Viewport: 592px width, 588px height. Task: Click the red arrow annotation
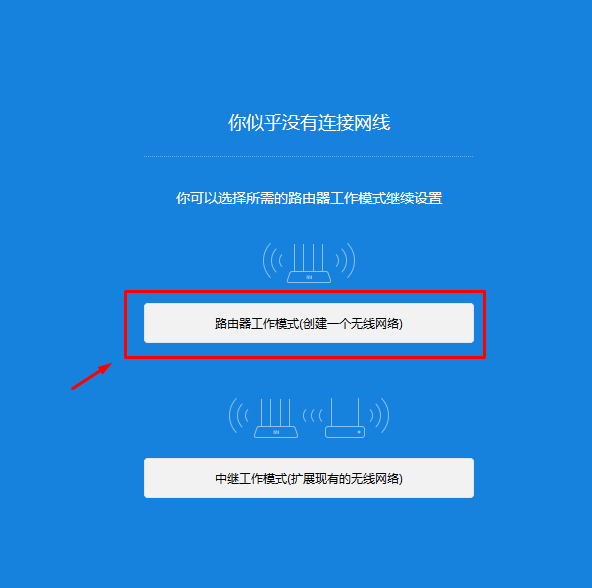92,376
